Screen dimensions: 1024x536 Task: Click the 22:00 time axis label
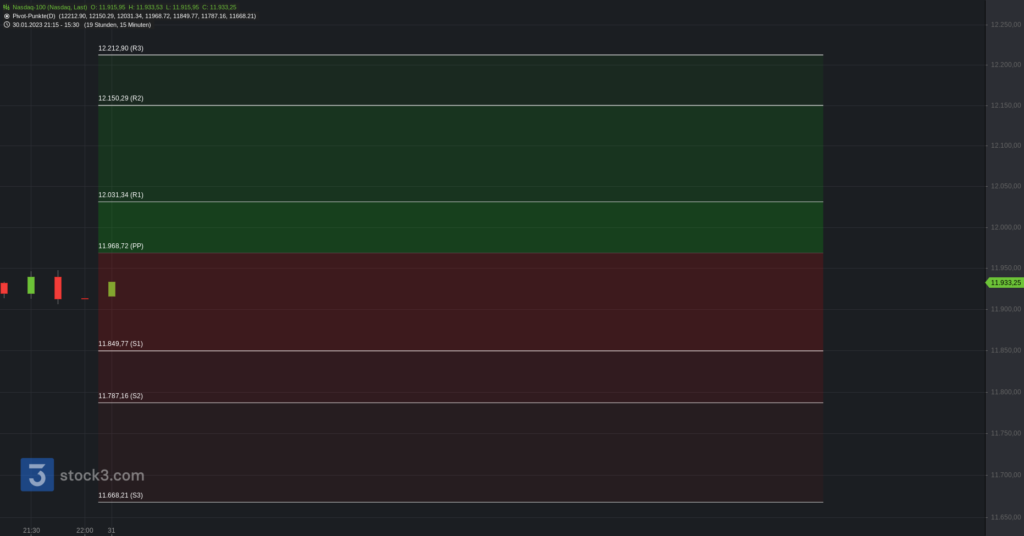pos(84,530)
